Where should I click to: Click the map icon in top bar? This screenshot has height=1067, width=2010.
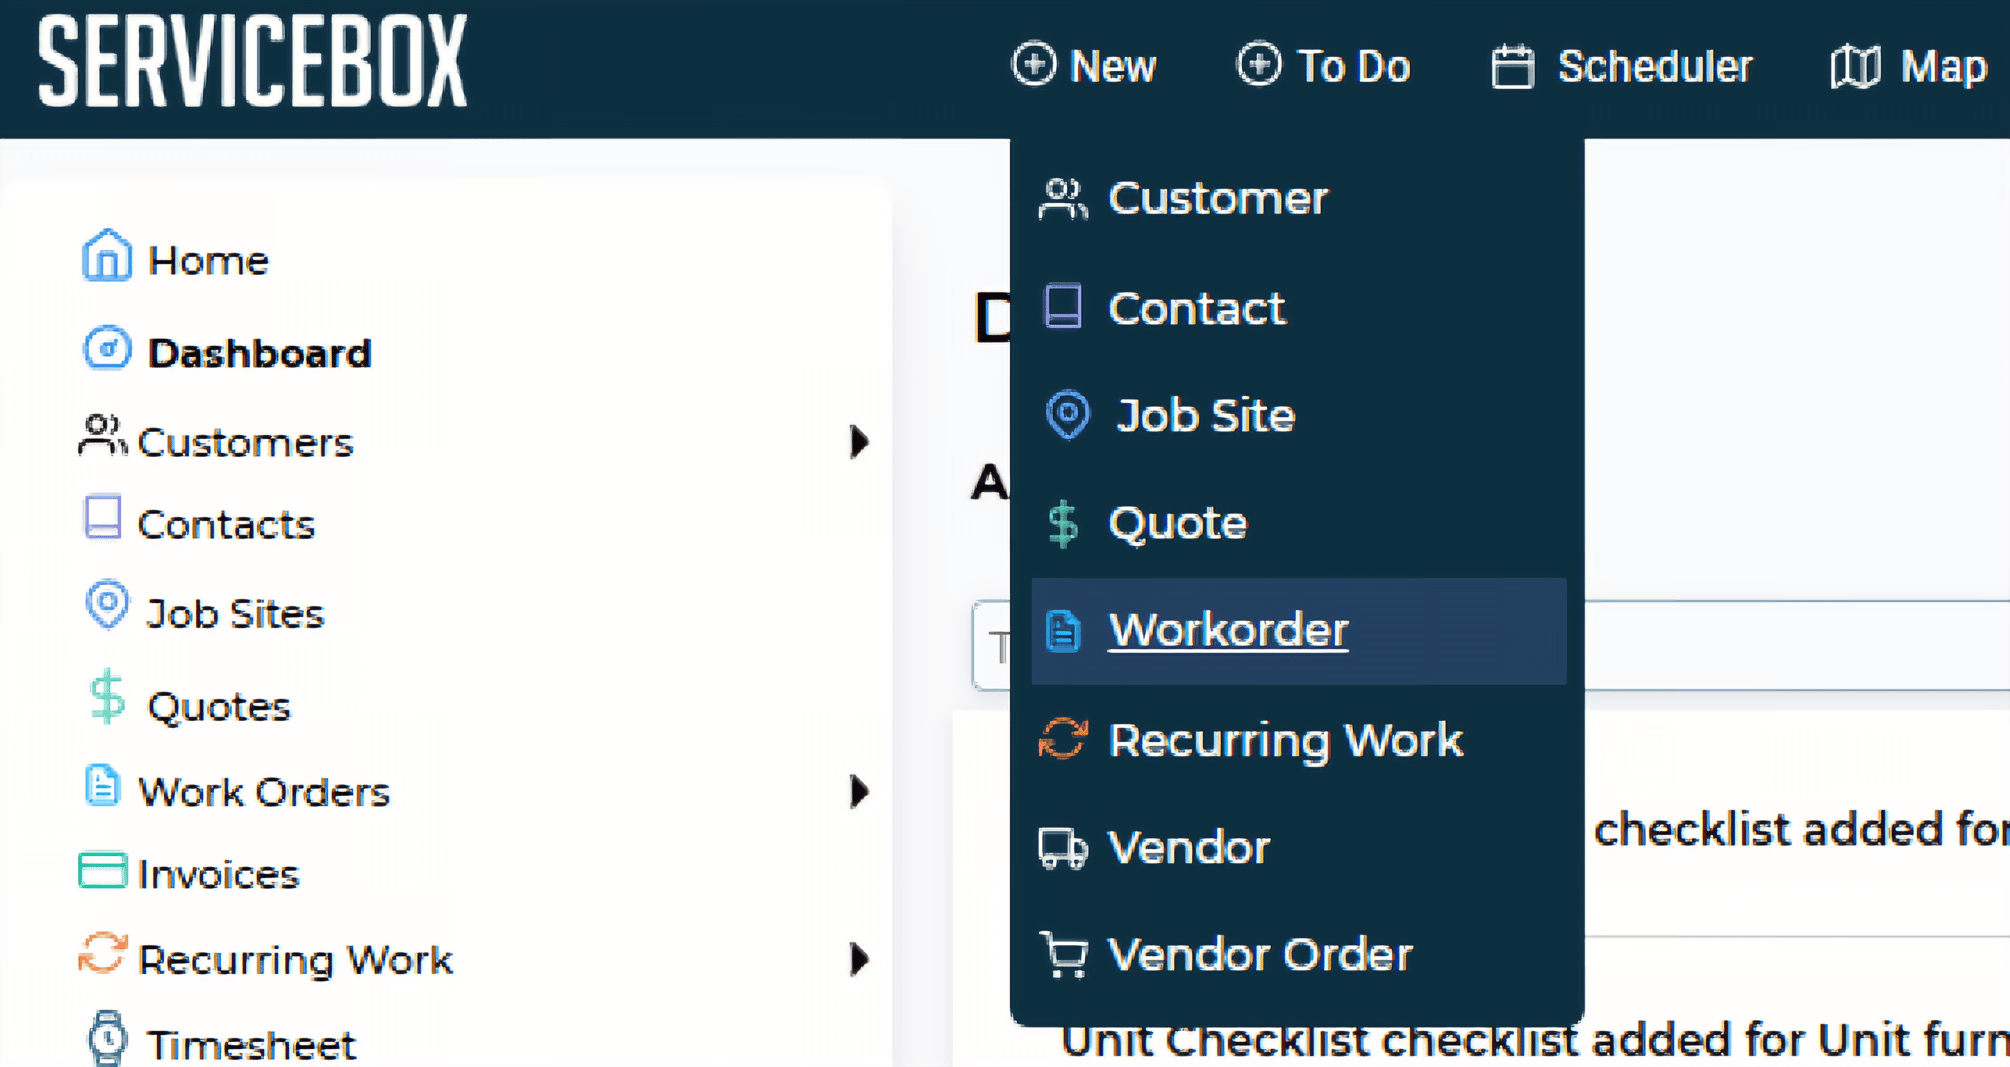1856,67
